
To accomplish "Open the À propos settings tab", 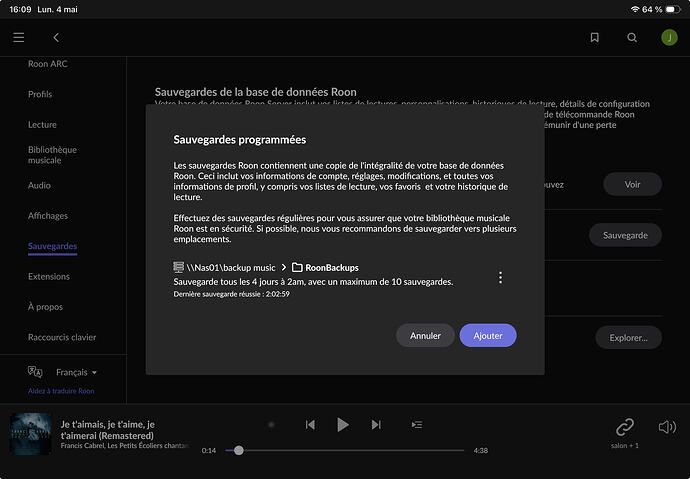I will coord(45,307).
